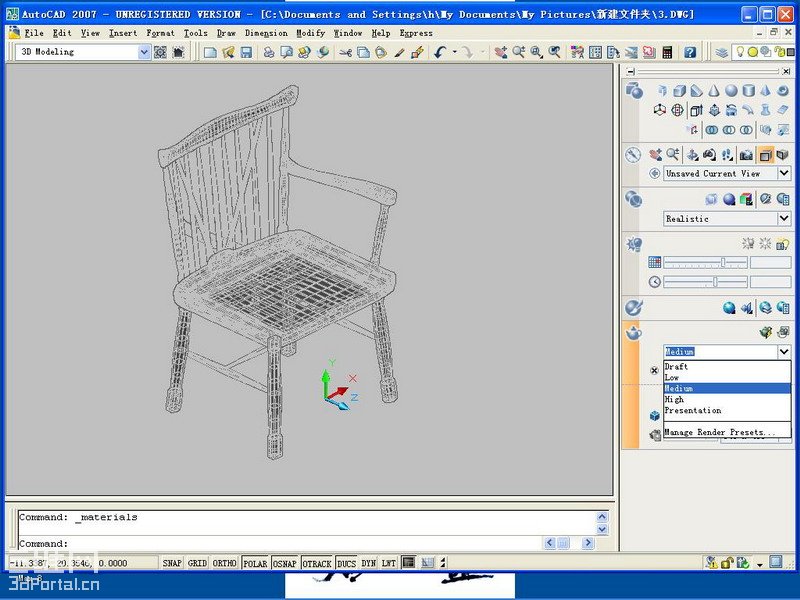Viewport: 800px width, 600px height.
Task: Select the Sphere solid tool
Action: pos(731,91)
